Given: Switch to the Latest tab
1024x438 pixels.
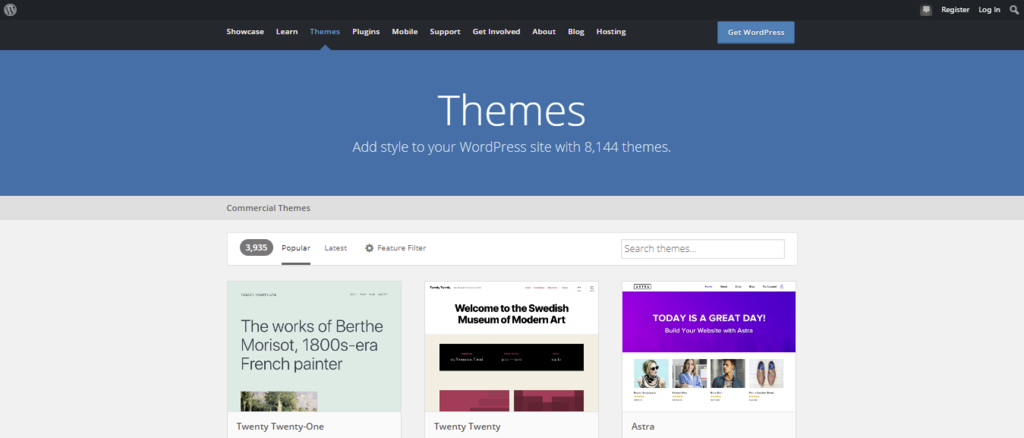Looking at the screenshot, I should point(336,248).
